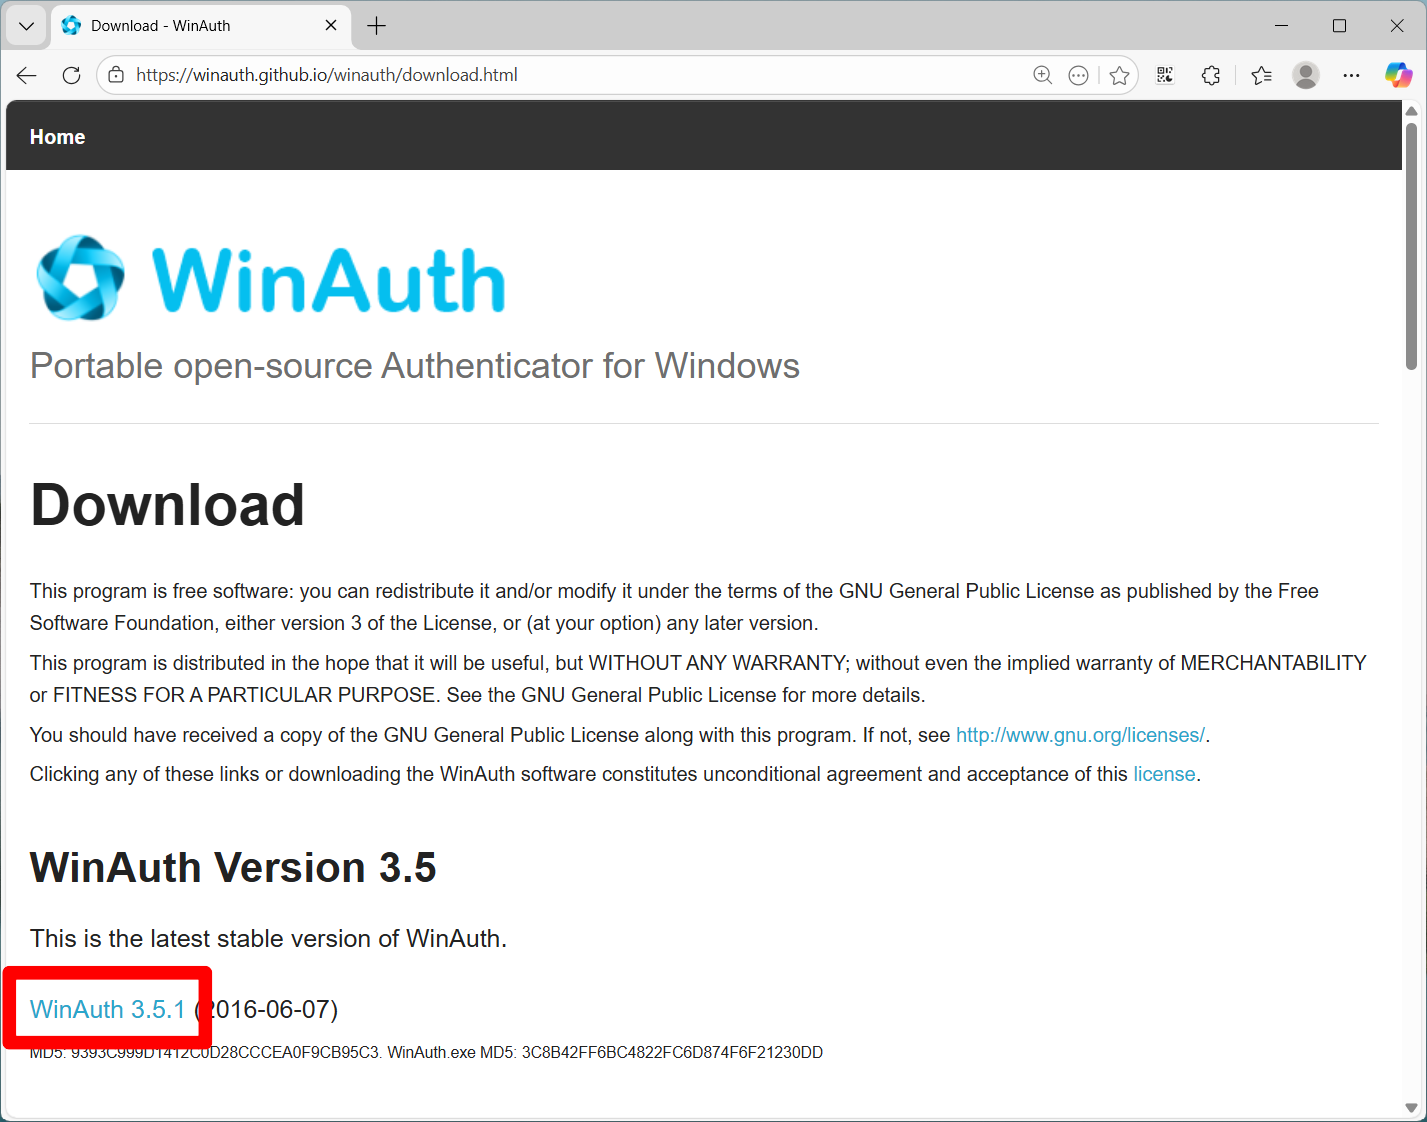The image size is (1427, 1122).
Task: Open the address bar more options dots
Action: [x=1078, y=75]
